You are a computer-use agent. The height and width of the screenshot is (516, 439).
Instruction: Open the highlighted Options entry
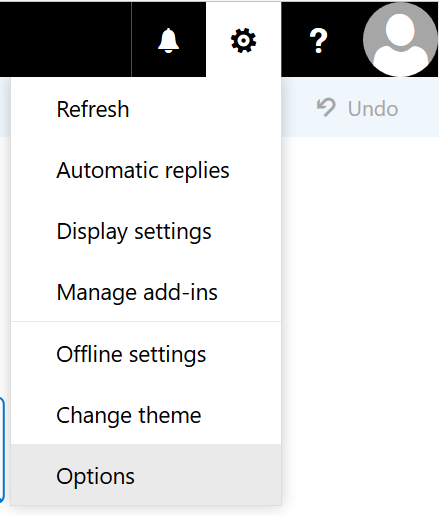146,475
